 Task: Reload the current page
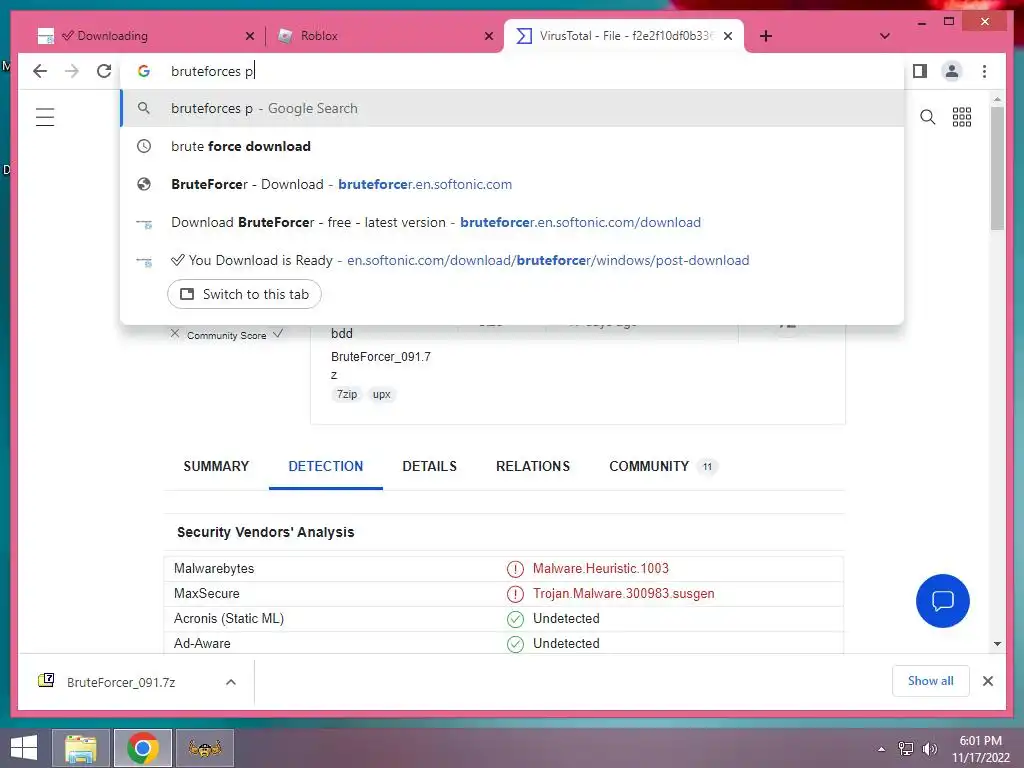[x=104, y=71]
